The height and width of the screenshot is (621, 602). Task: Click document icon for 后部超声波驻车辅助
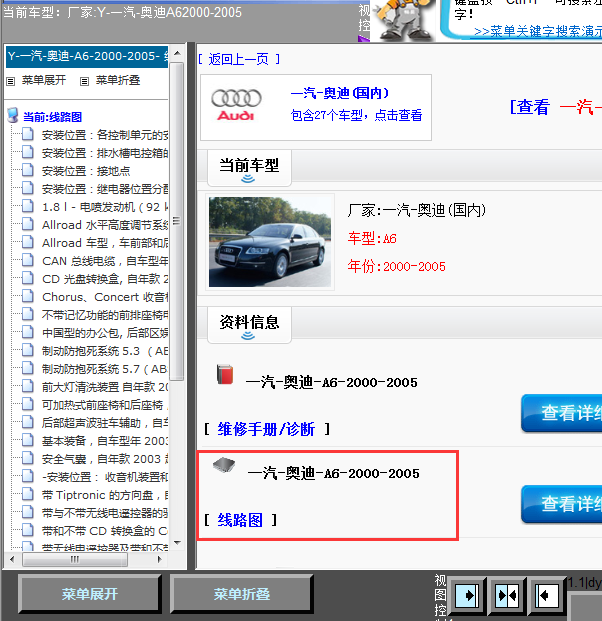point(27,422)
